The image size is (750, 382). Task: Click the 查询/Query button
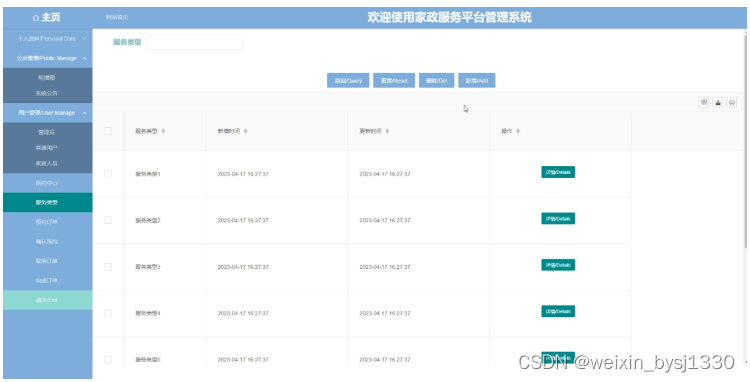(x=348, y=80)
